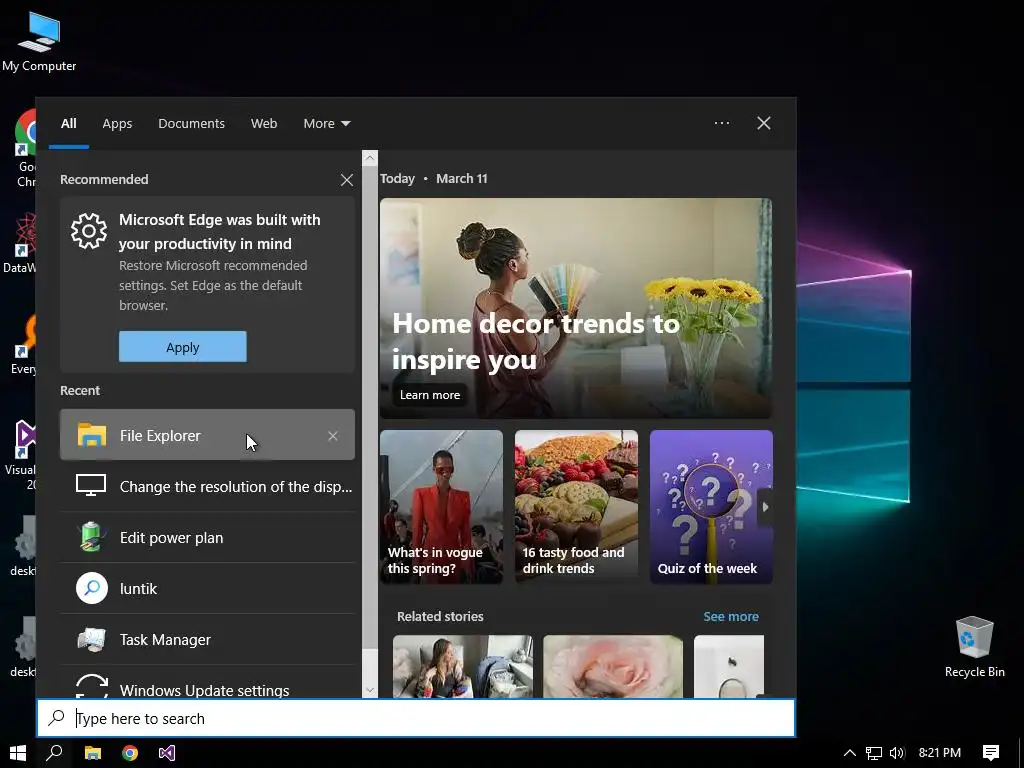The height and width of the screenshot is (768, 1024).
Task: Click the Windows Start button
Action: (18, 753)
